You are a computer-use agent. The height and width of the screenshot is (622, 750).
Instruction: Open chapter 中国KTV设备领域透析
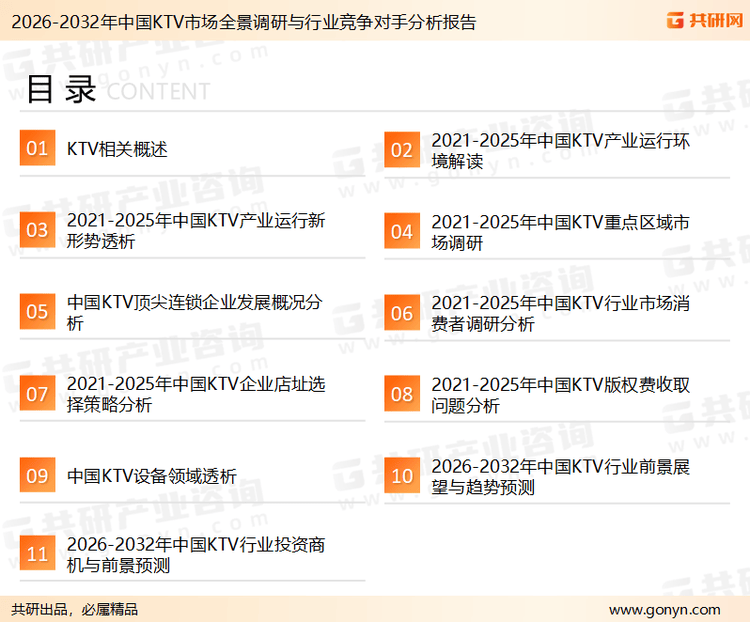tap(152, 476)
